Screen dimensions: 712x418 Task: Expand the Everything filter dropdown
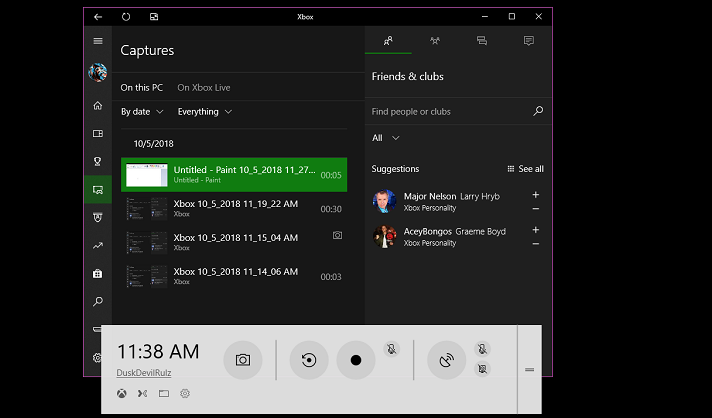click(x=205, y=112)
